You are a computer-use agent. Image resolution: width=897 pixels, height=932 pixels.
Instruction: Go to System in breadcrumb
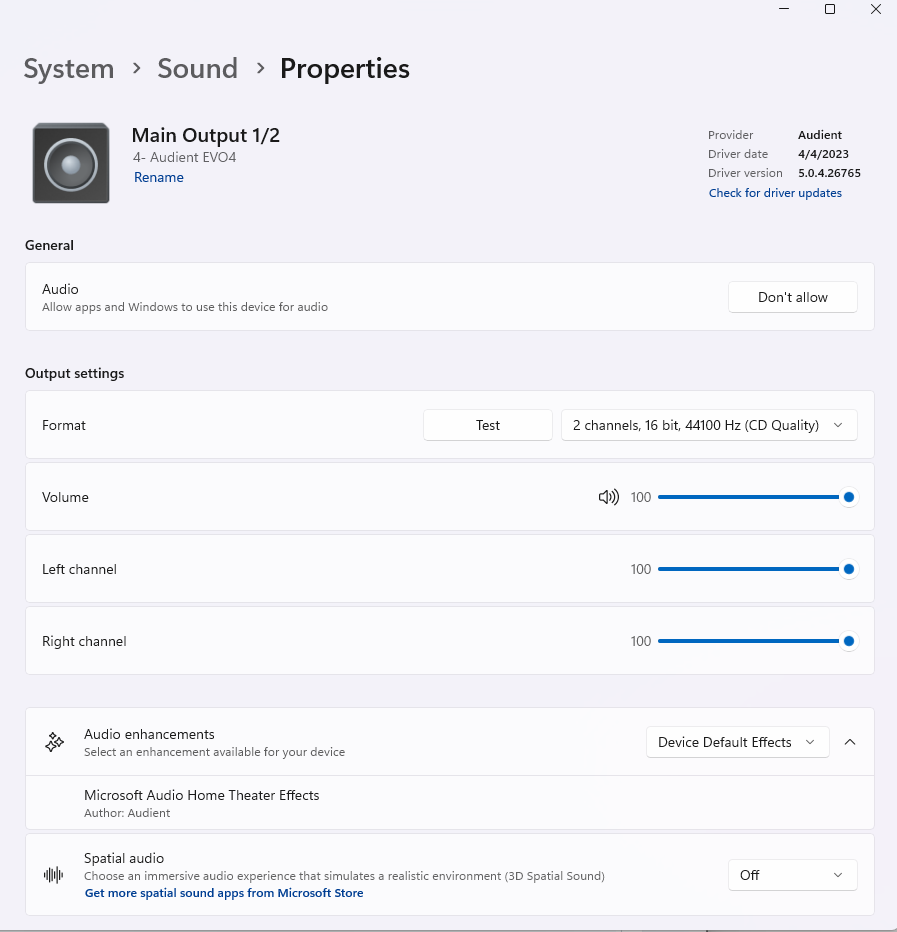pos(69,69)
